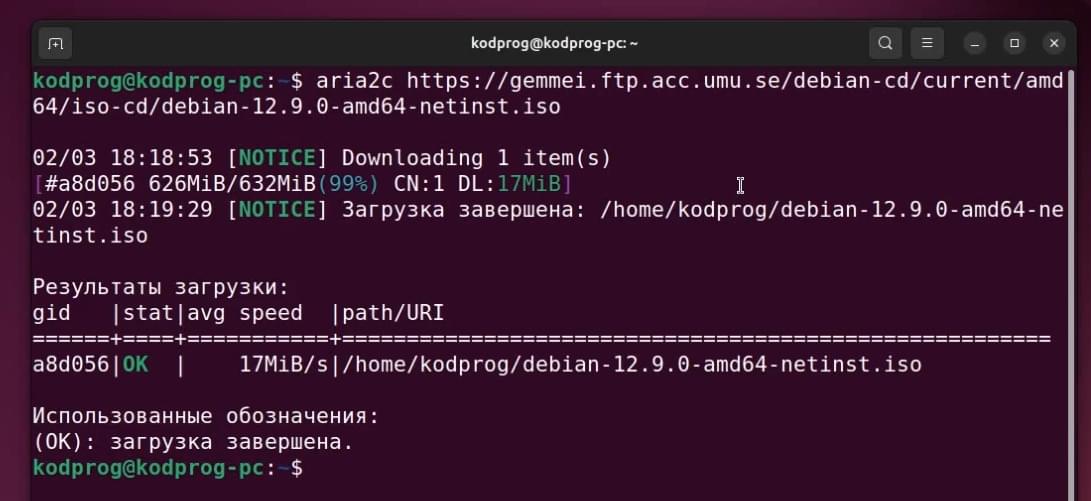Open the terminal search
Image resolution: width=1091 pixels, height=501 pixels.
885,43
